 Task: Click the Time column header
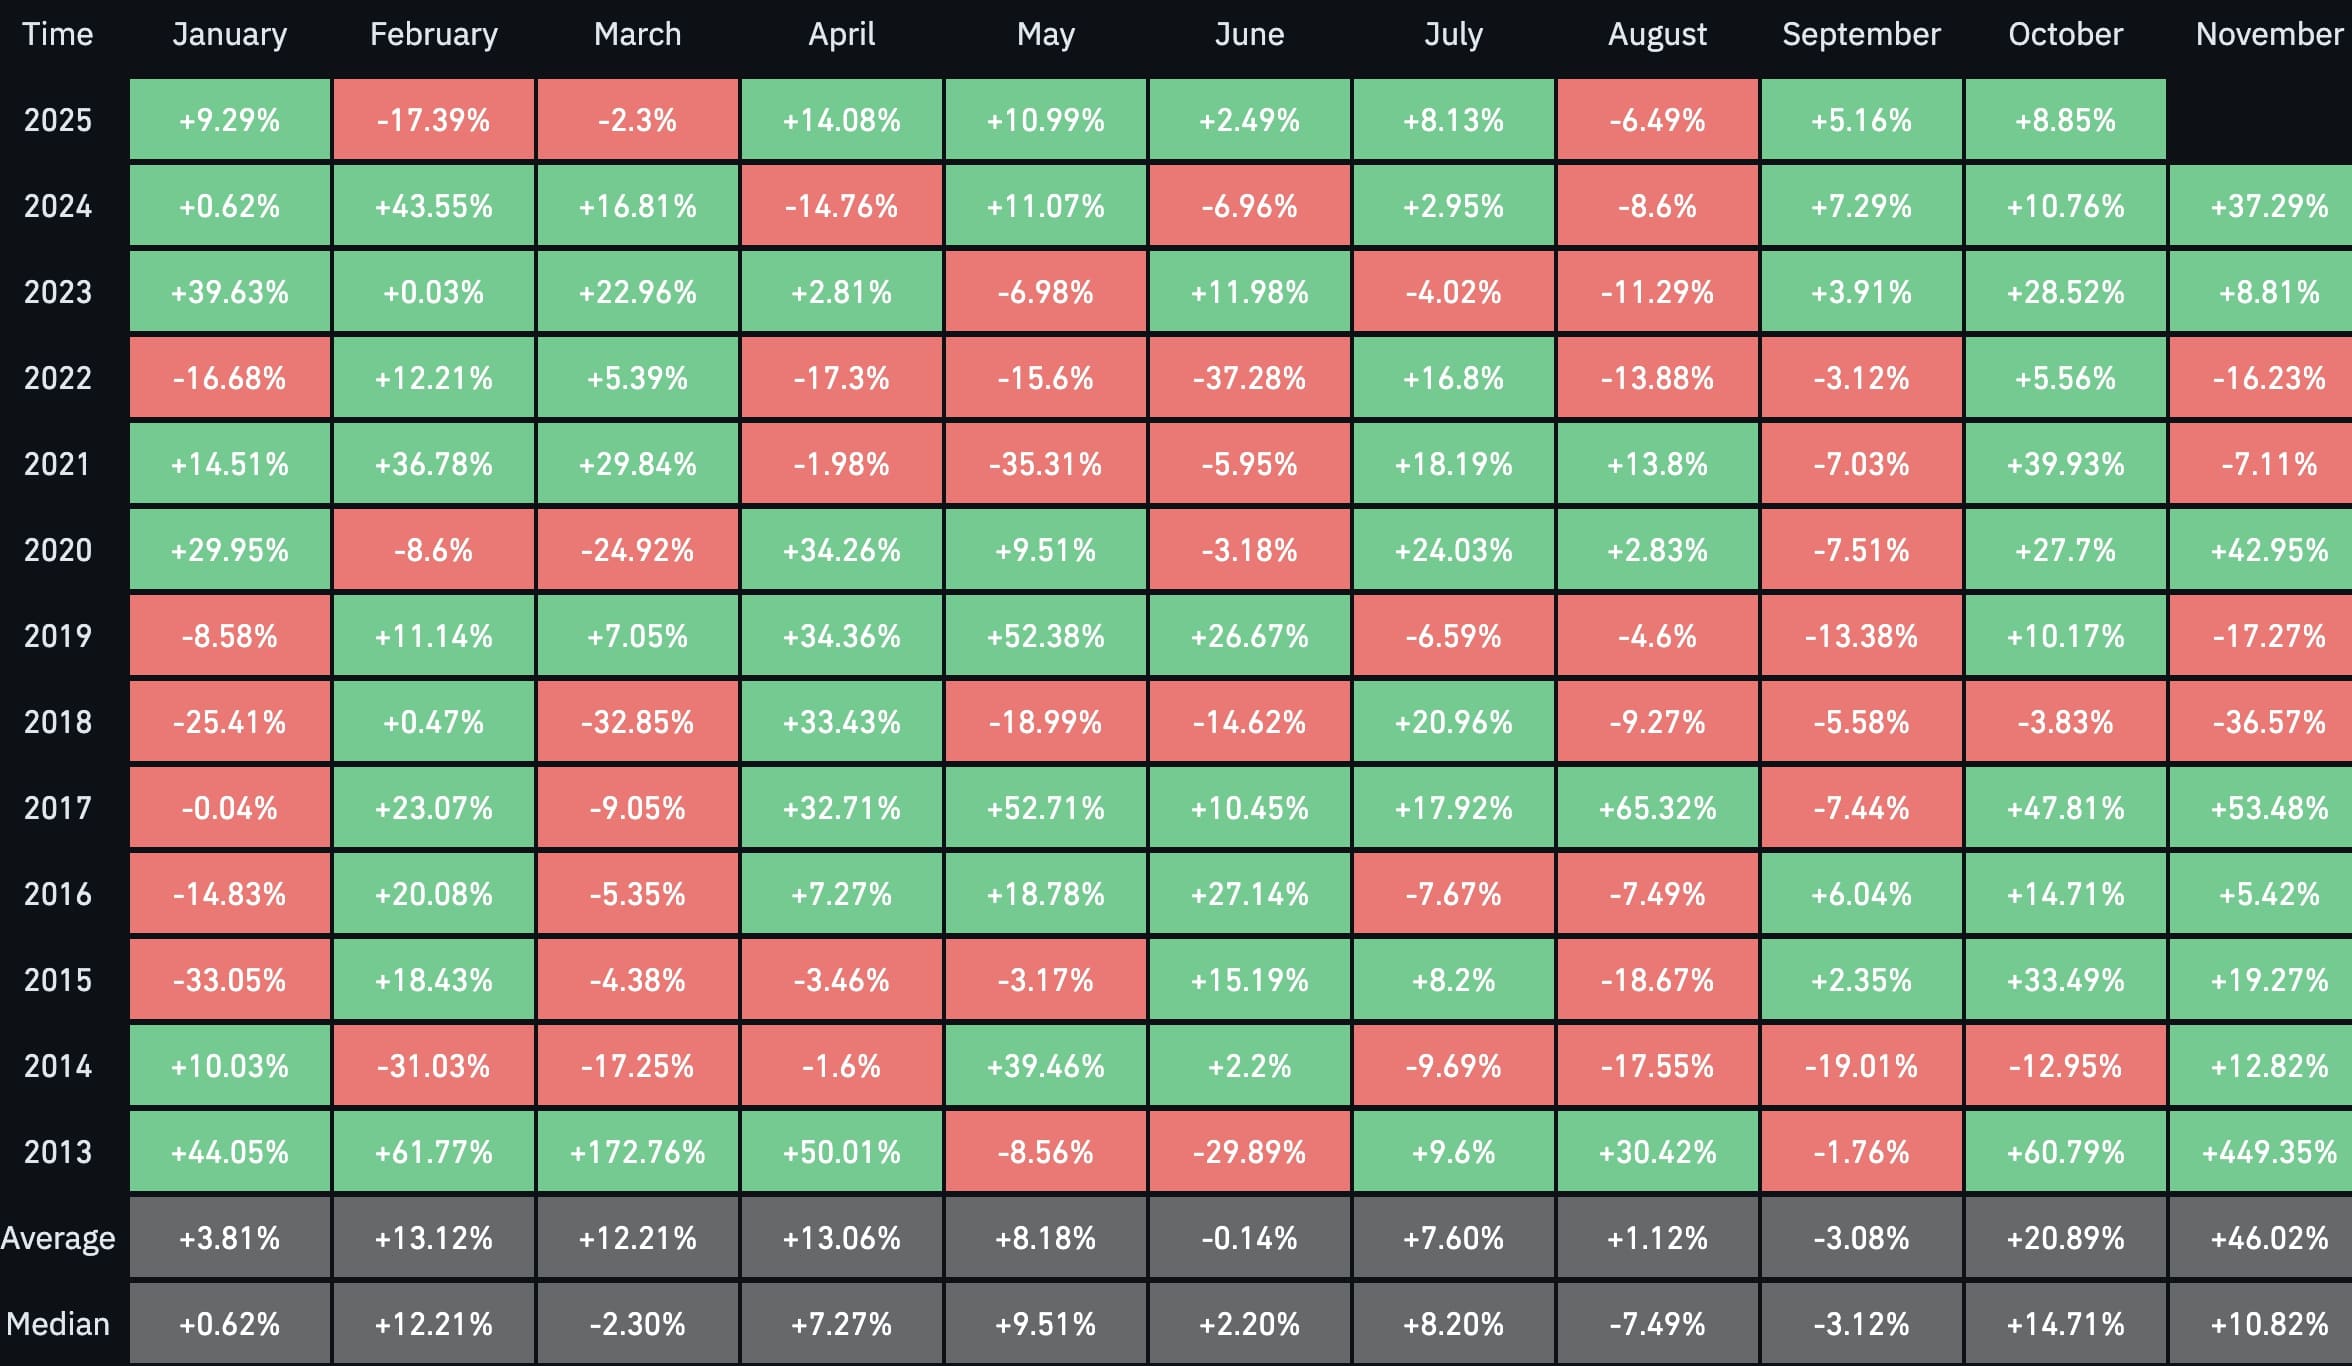point(57,35)
